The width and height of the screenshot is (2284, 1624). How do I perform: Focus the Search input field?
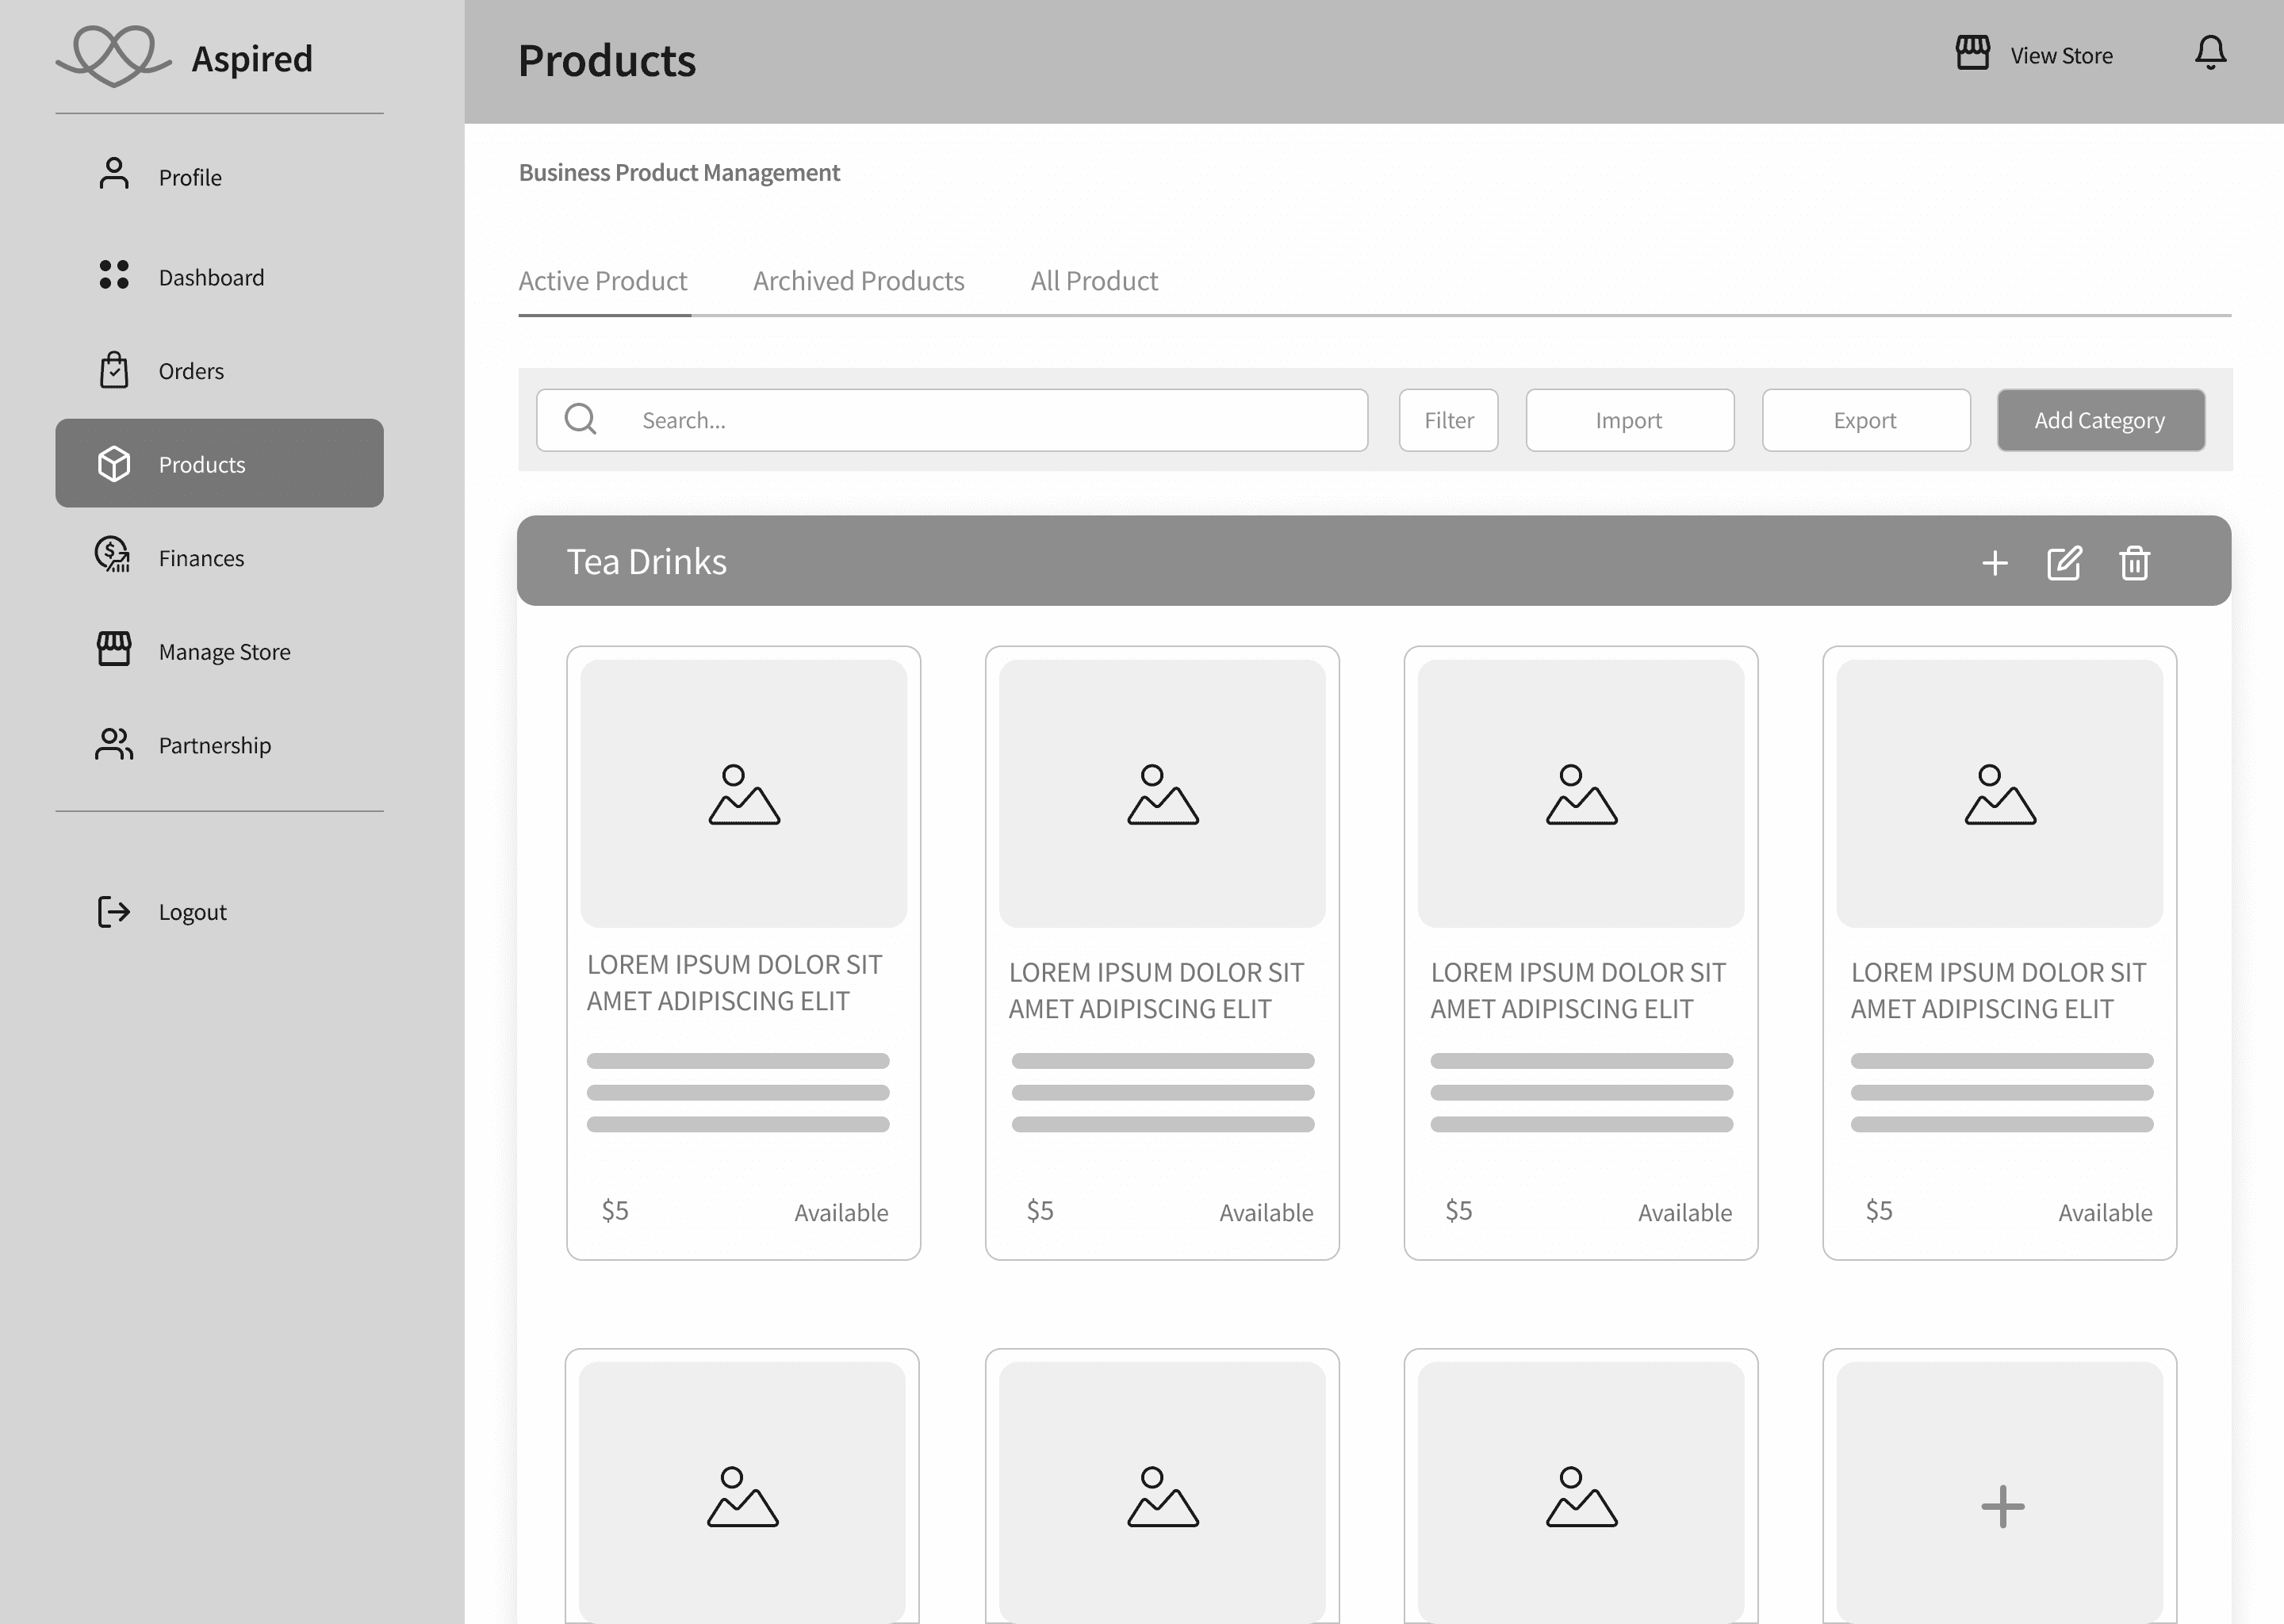pyautogui.click(x=990, y=420)
